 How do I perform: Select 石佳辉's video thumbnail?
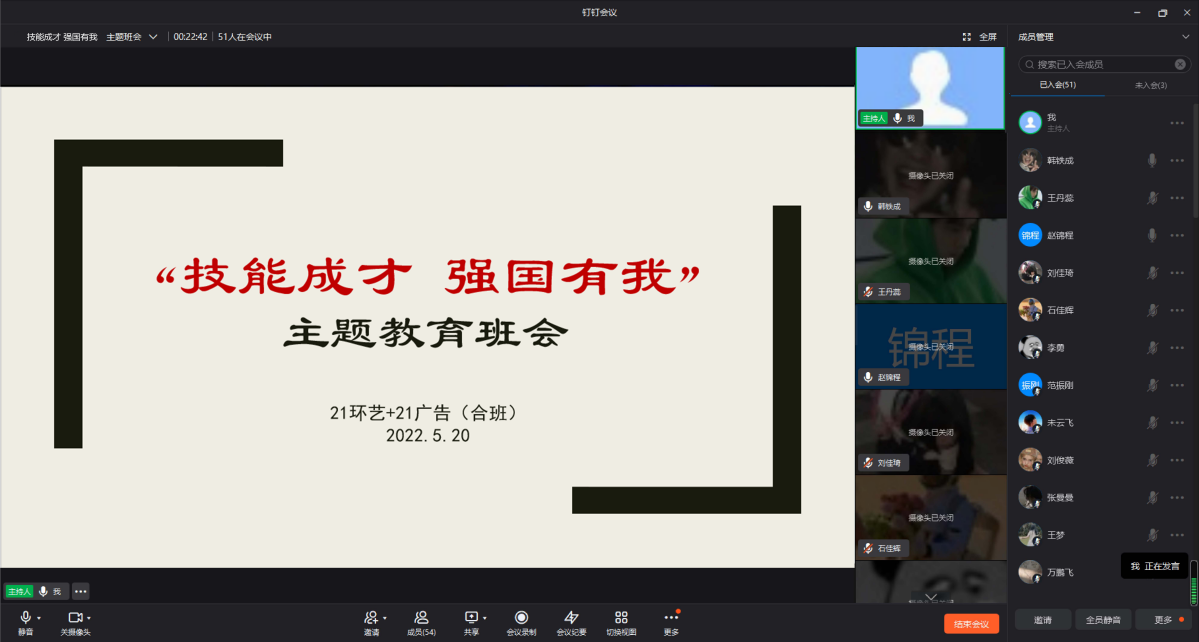tap(930, 517)
